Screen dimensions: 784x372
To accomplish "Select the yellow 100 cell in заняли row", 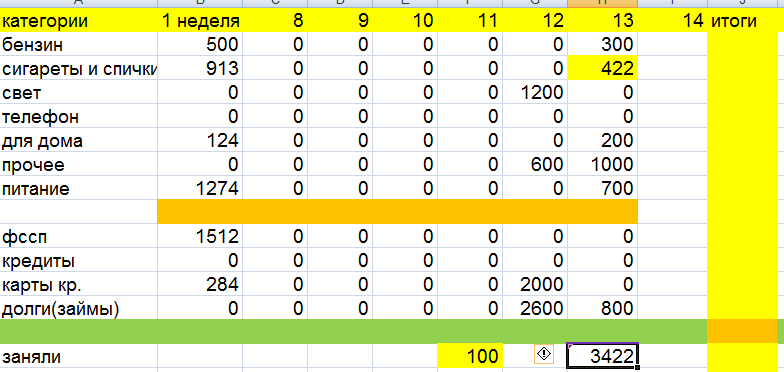I will coord(470,356).
